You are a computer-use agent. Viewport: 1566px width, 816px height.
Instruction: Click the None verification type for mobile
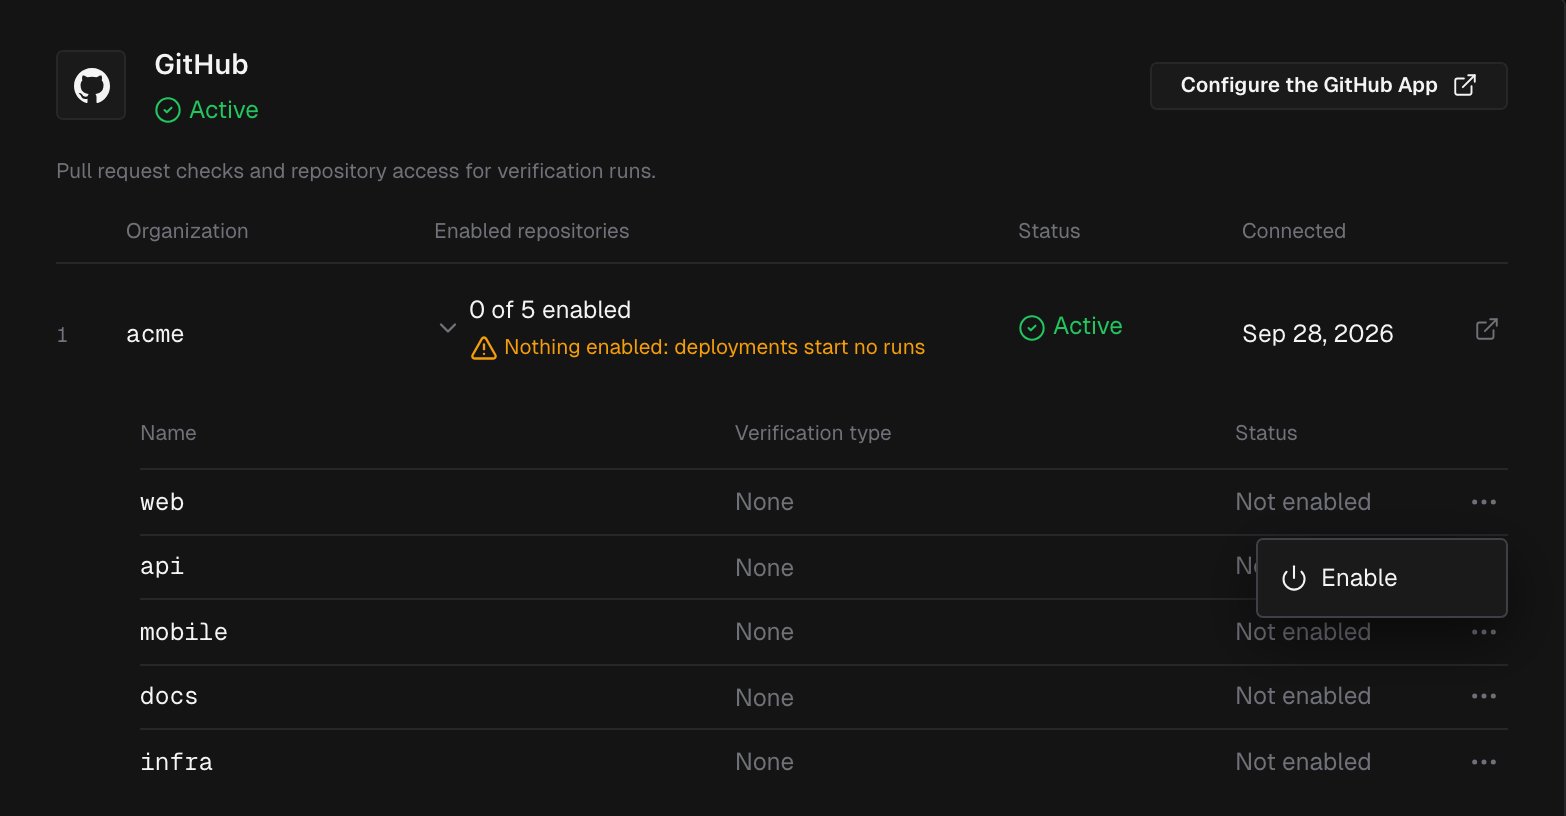tap(764, 632)
